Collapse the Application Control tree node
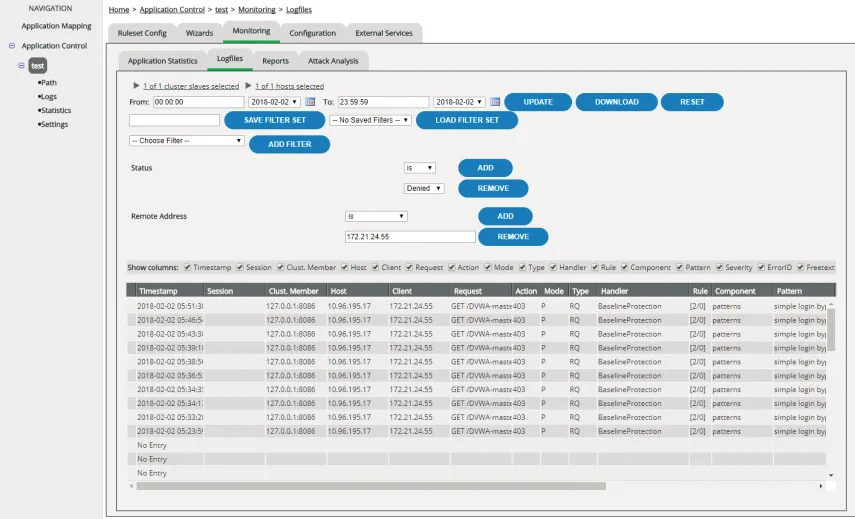Image resolution: width=855 pixels, height=519 pixels. pyautogui.click(x=12, y=46)
